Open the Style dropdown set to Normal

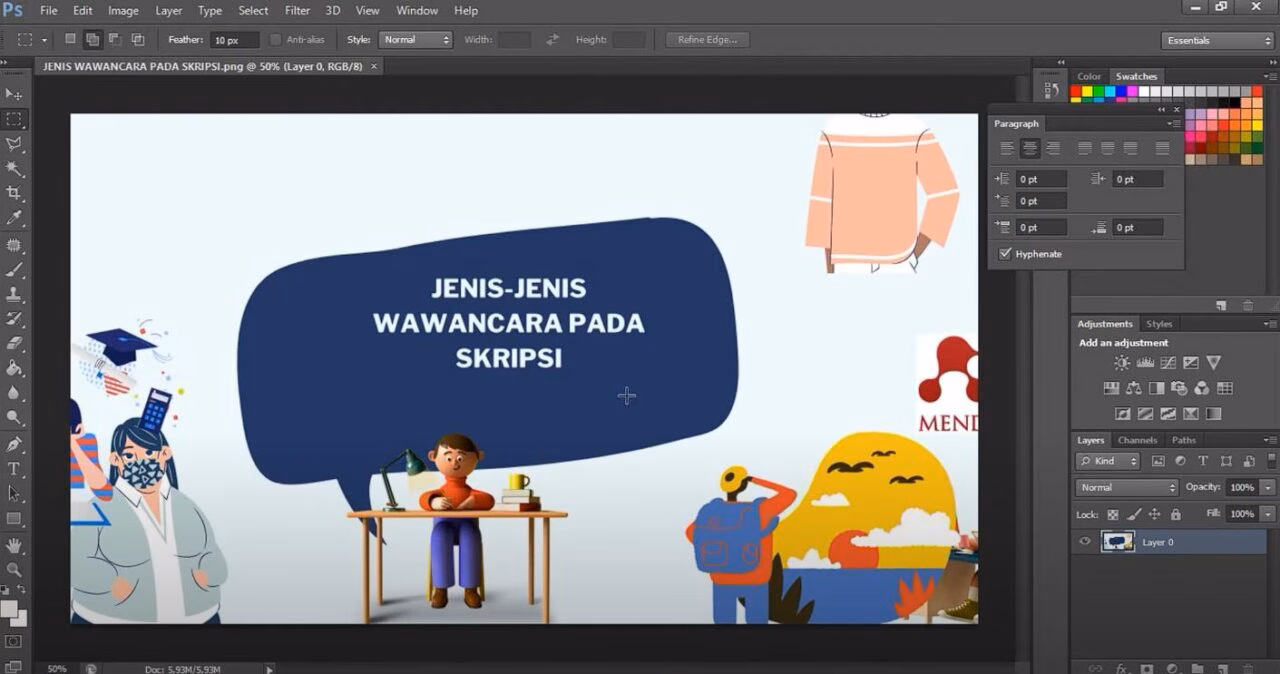(415, 40)
